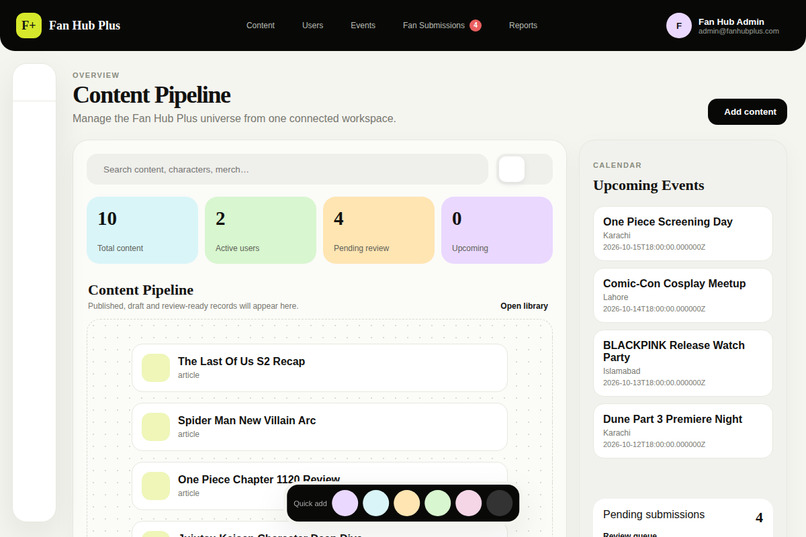Open Fan Submissions in the top nav
Viewport: 806px width, 537px height.
click(x=433, y=25)
